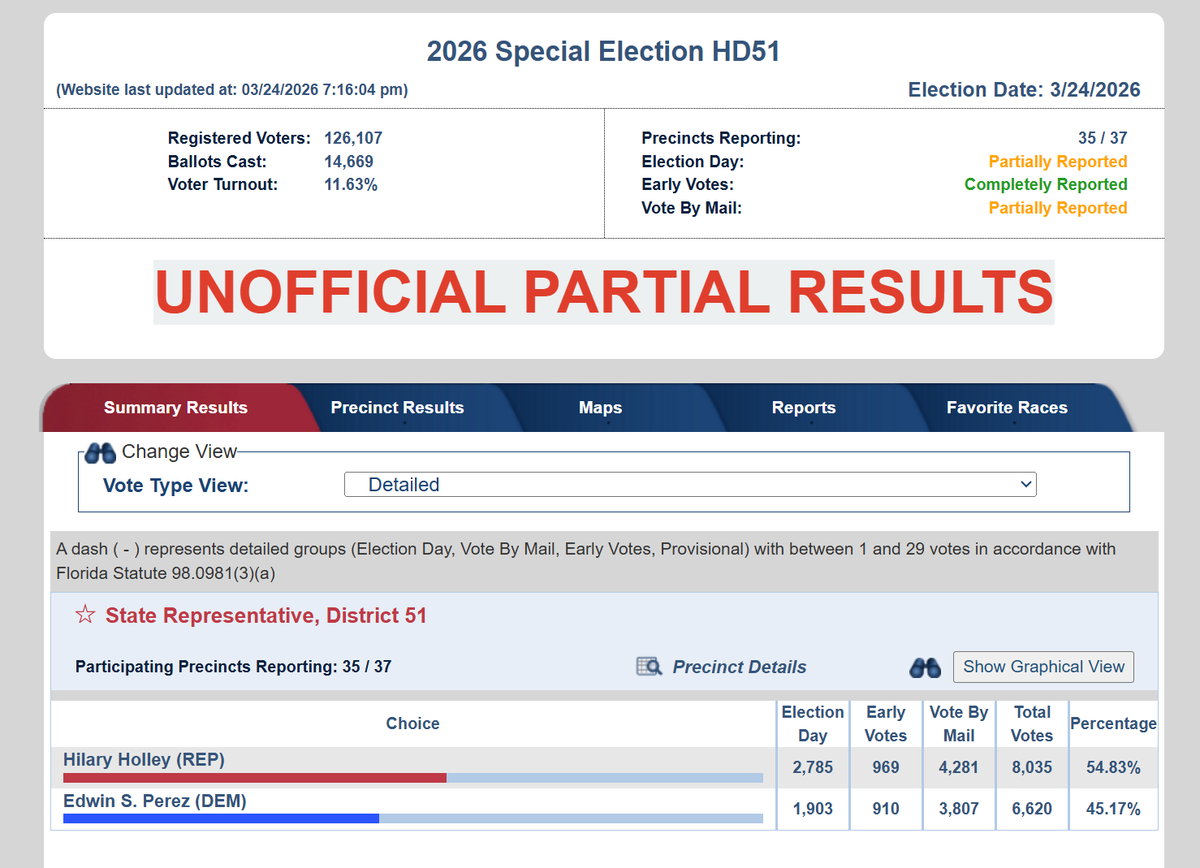
Task: Click Ballots Cast value 14,669
Action: click(x=349, y=161)
